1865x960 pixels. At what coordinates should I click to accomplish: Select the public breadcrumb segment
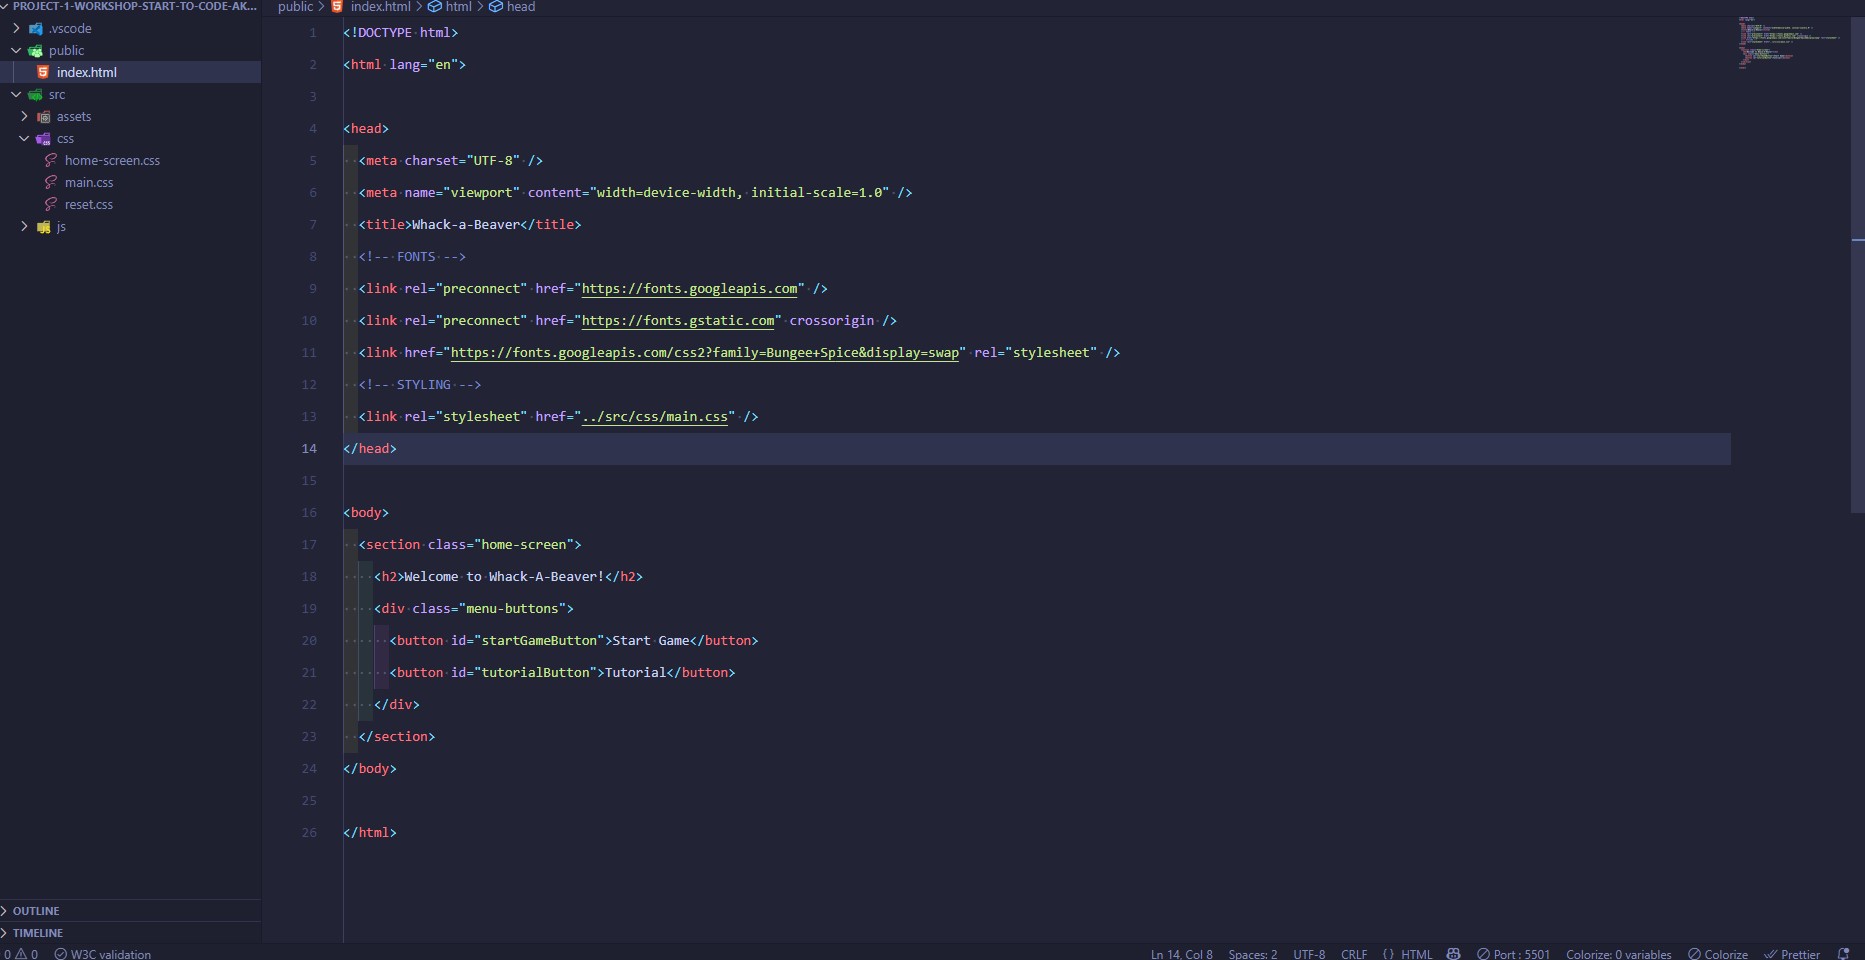click(295, 7)
